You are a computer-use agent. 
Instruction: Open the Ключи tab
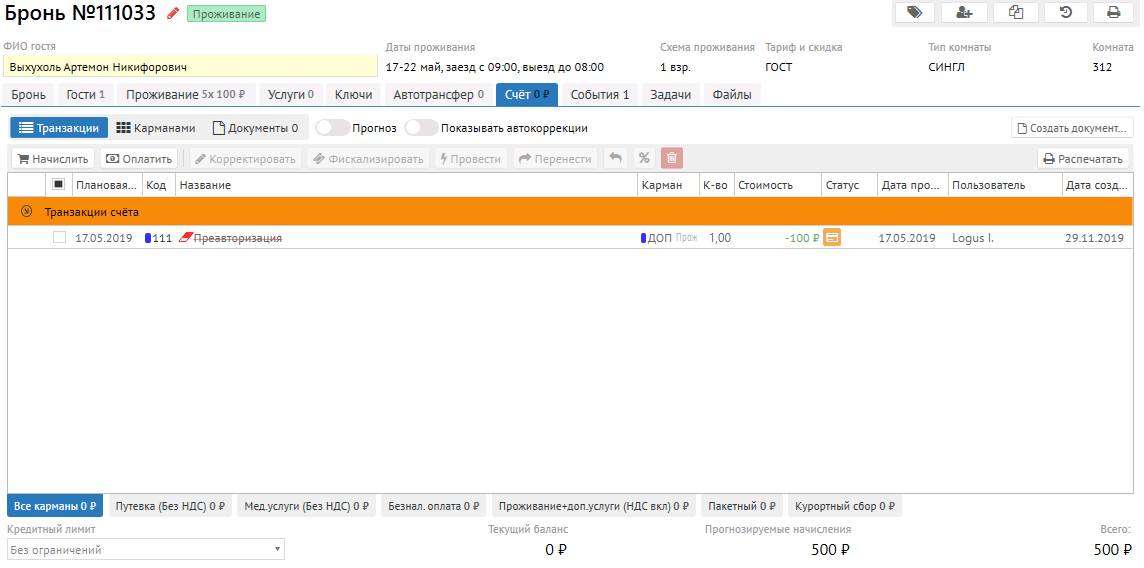[x=353, y=95]
